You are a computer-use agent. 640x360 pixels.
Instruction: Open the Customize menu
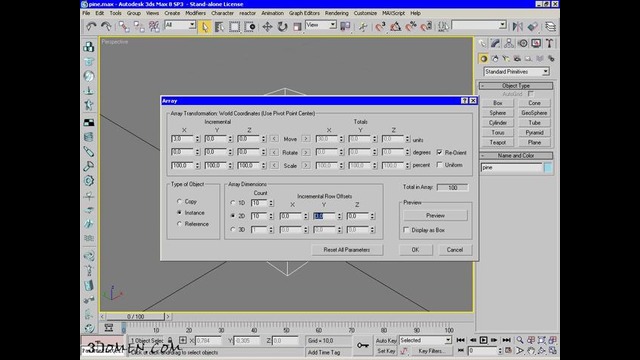[365, 13]
